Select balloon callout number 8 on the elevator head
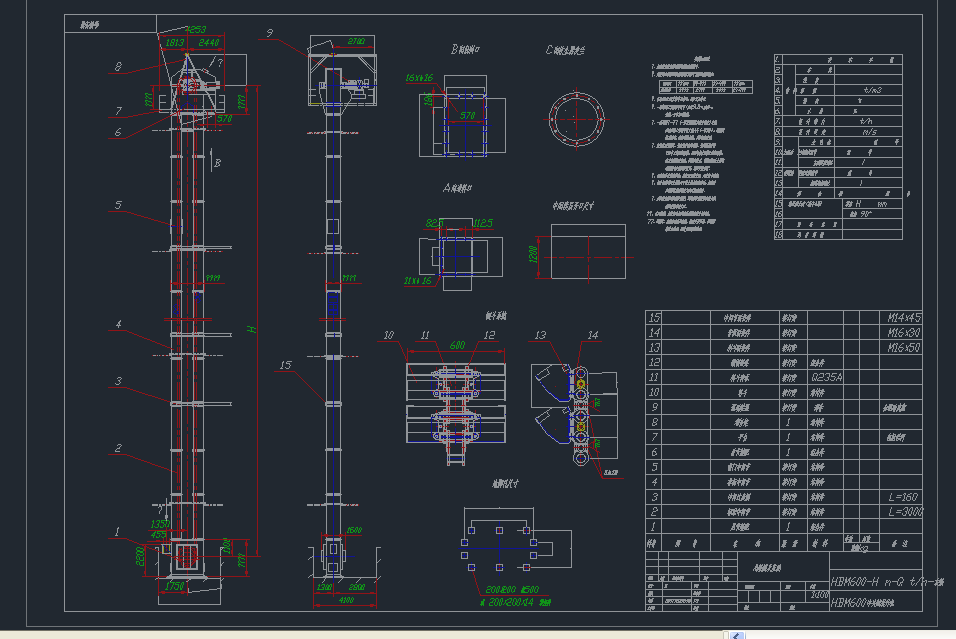This screenshot has height=639, width=956. pyautogui.click(x=119, y=67)
